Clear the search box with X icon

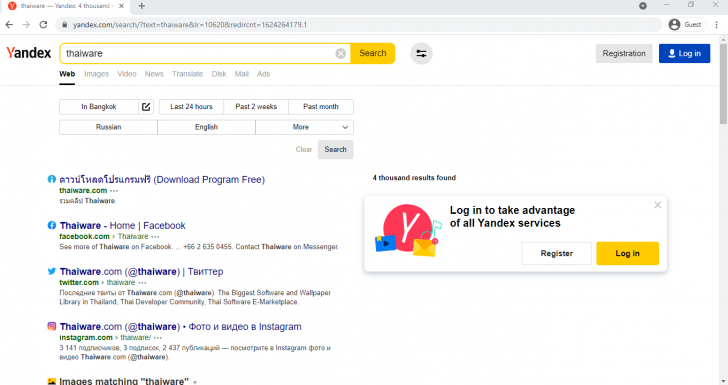pos(340,53)
